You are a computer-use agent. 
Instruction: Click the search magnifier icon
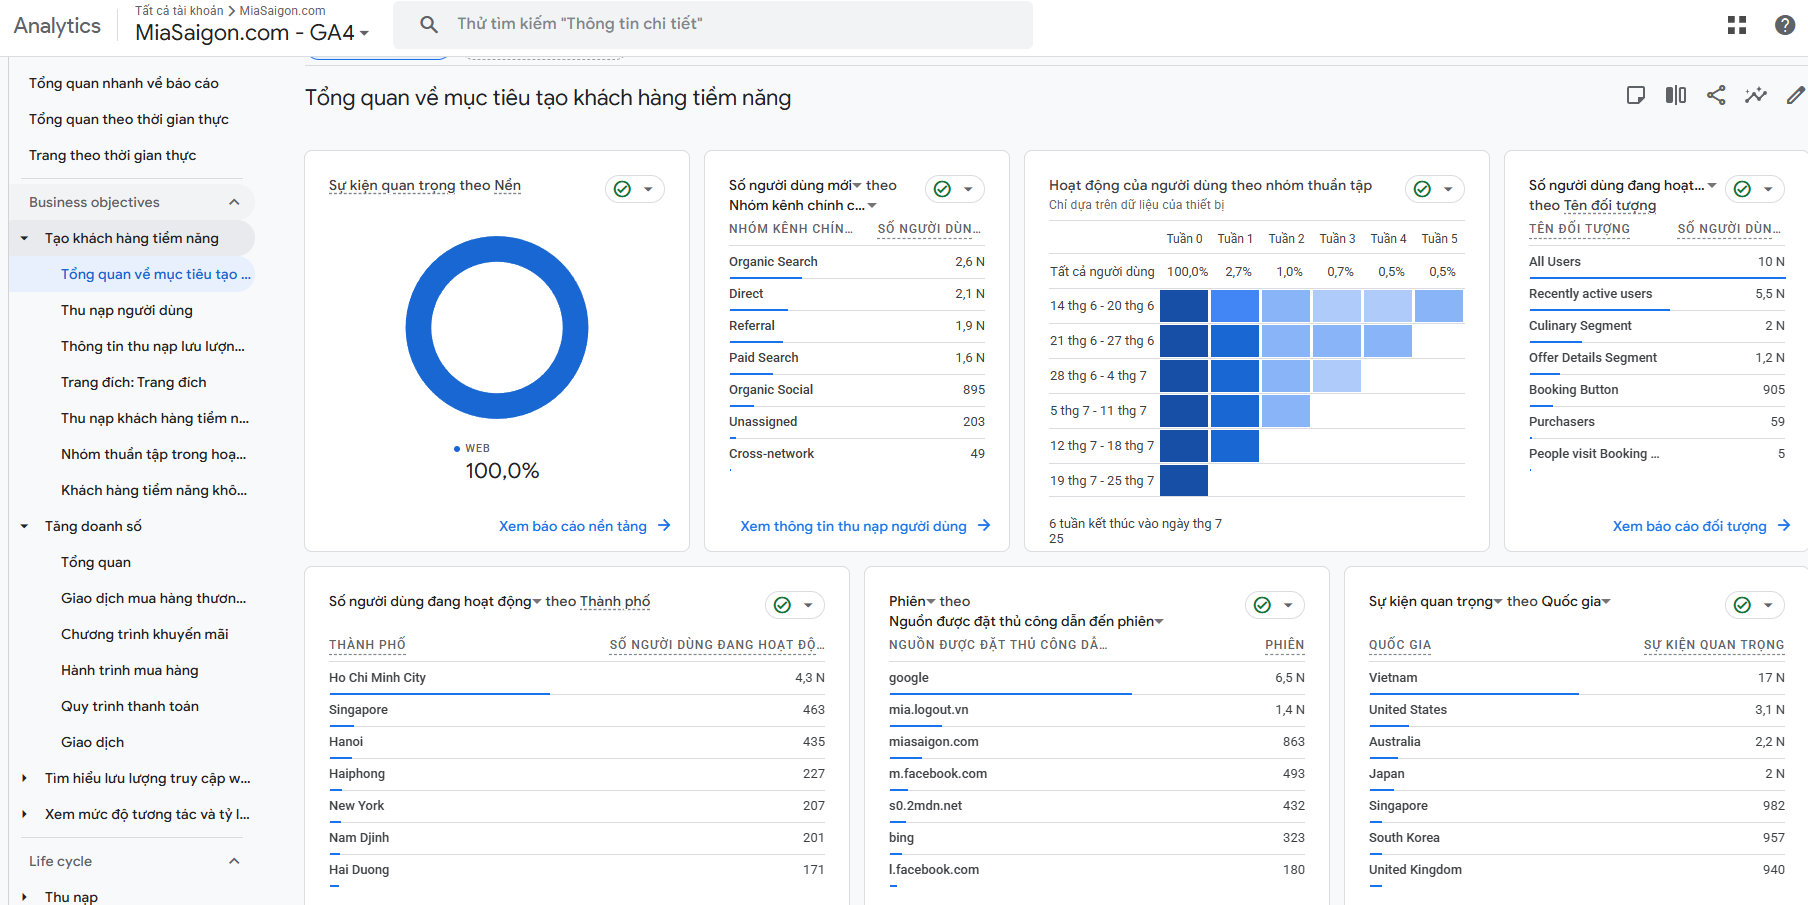coord(429,24)
